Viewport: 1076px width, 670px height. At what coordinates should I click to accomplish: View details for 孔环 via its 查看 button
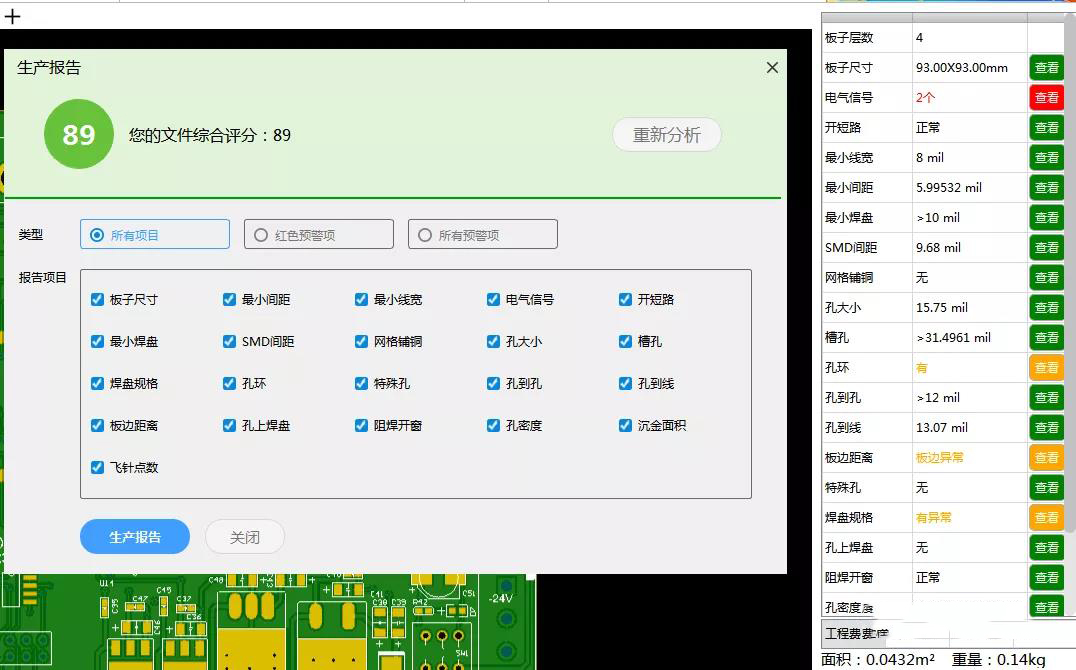click(x=1046, y=367)
